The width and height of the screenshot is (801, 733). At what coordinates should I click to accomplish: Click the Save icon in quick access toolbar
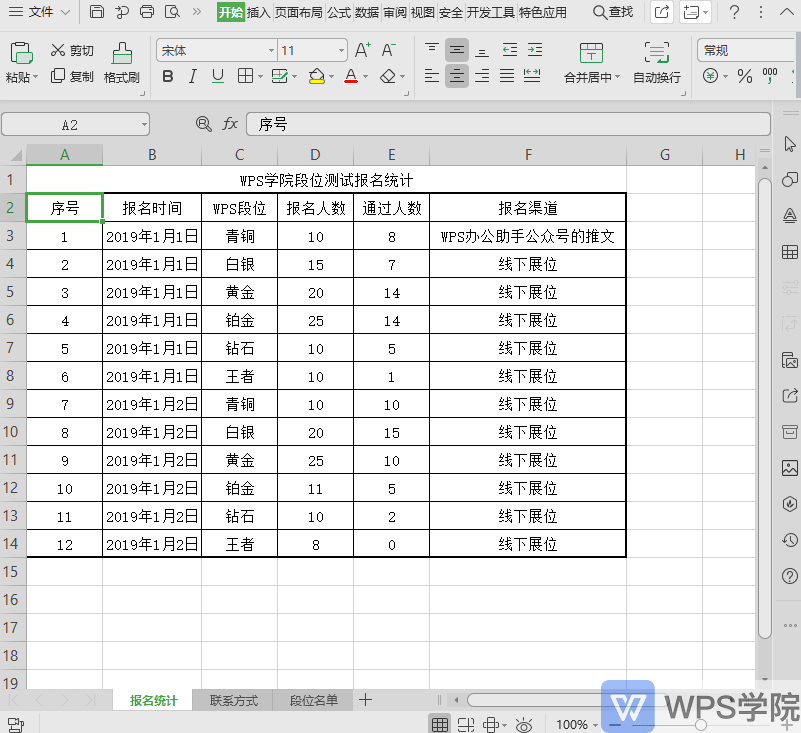pyautogui.click(x=97, y=11)
